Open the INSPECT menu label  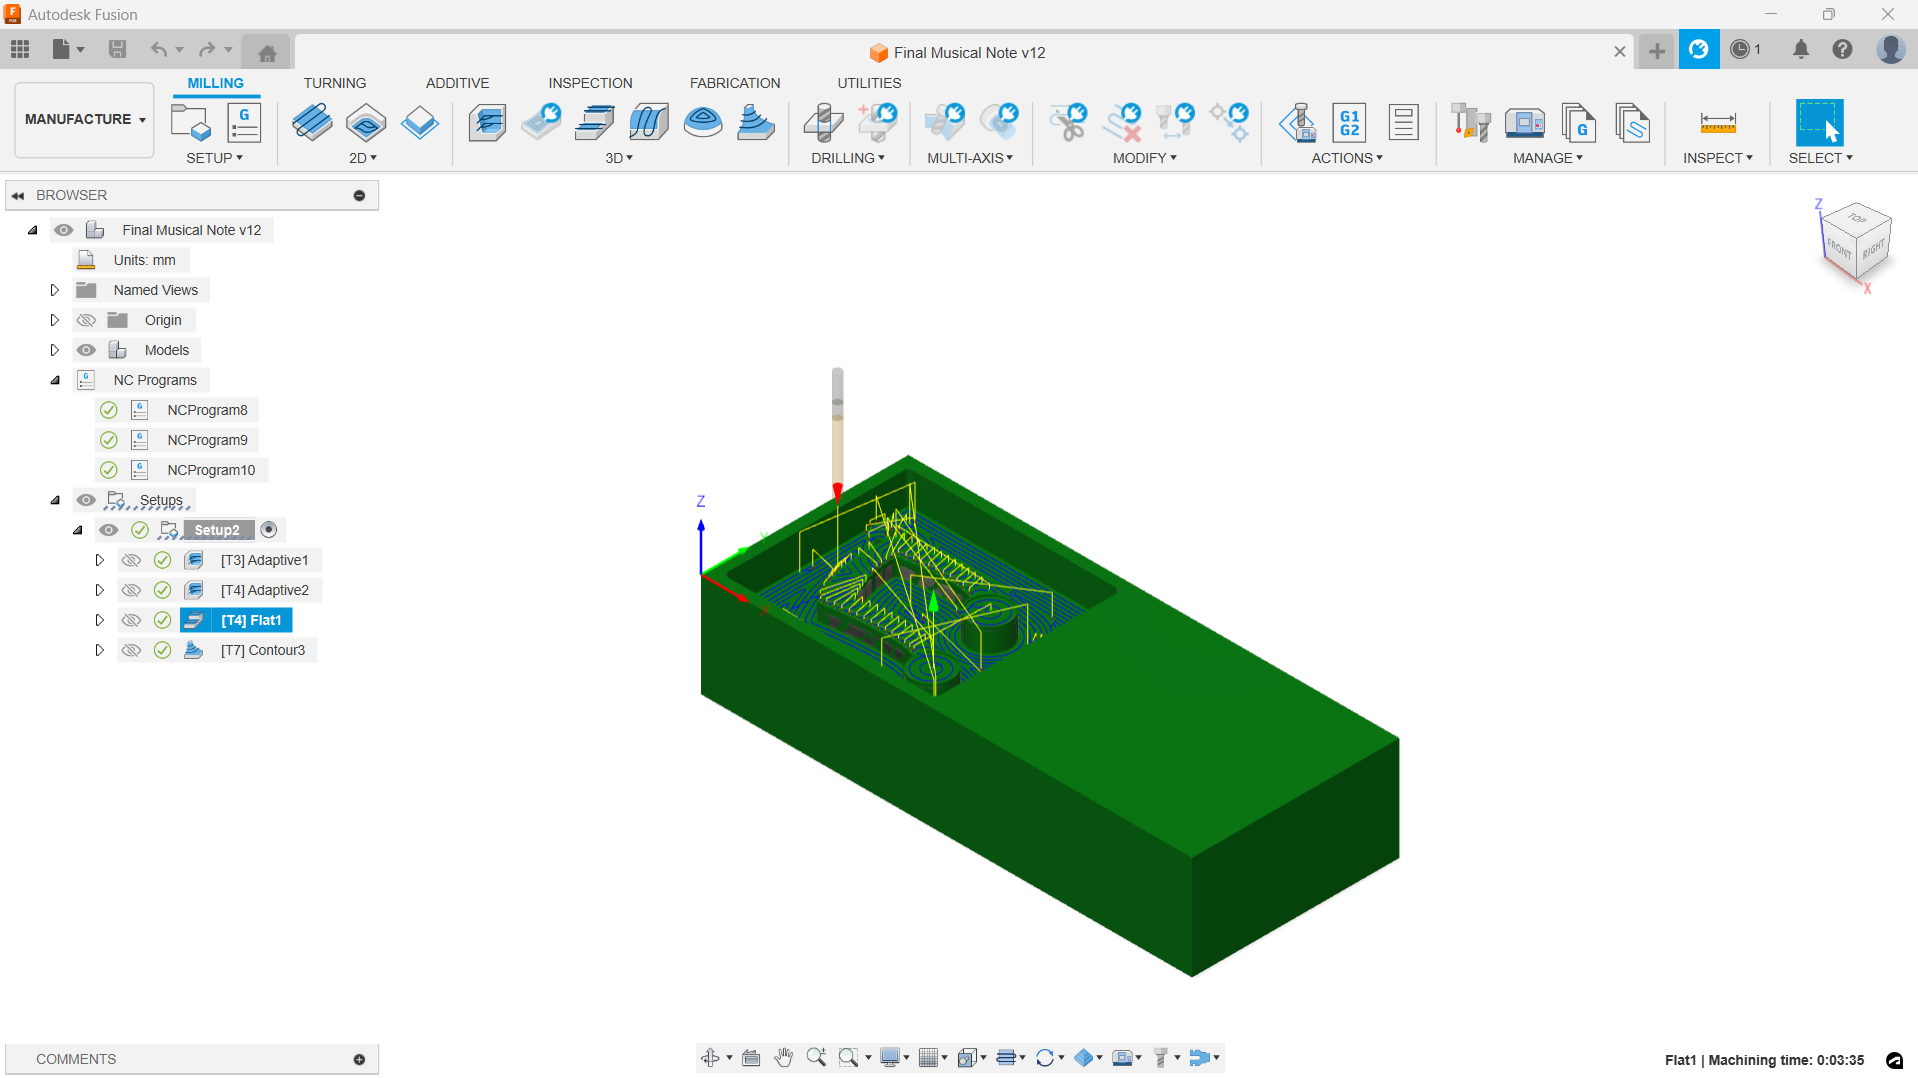tap(1717, 158)
